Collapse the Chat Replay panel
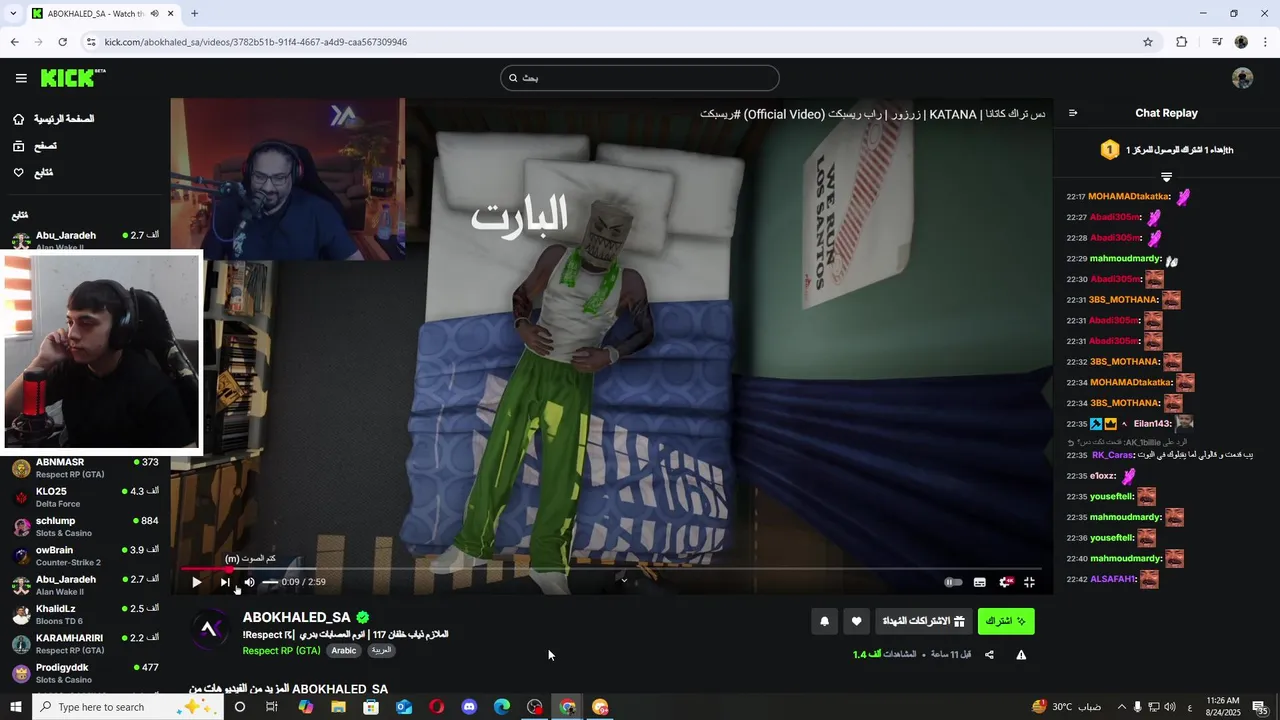 pyautogui.click(x=1073, y=113)
